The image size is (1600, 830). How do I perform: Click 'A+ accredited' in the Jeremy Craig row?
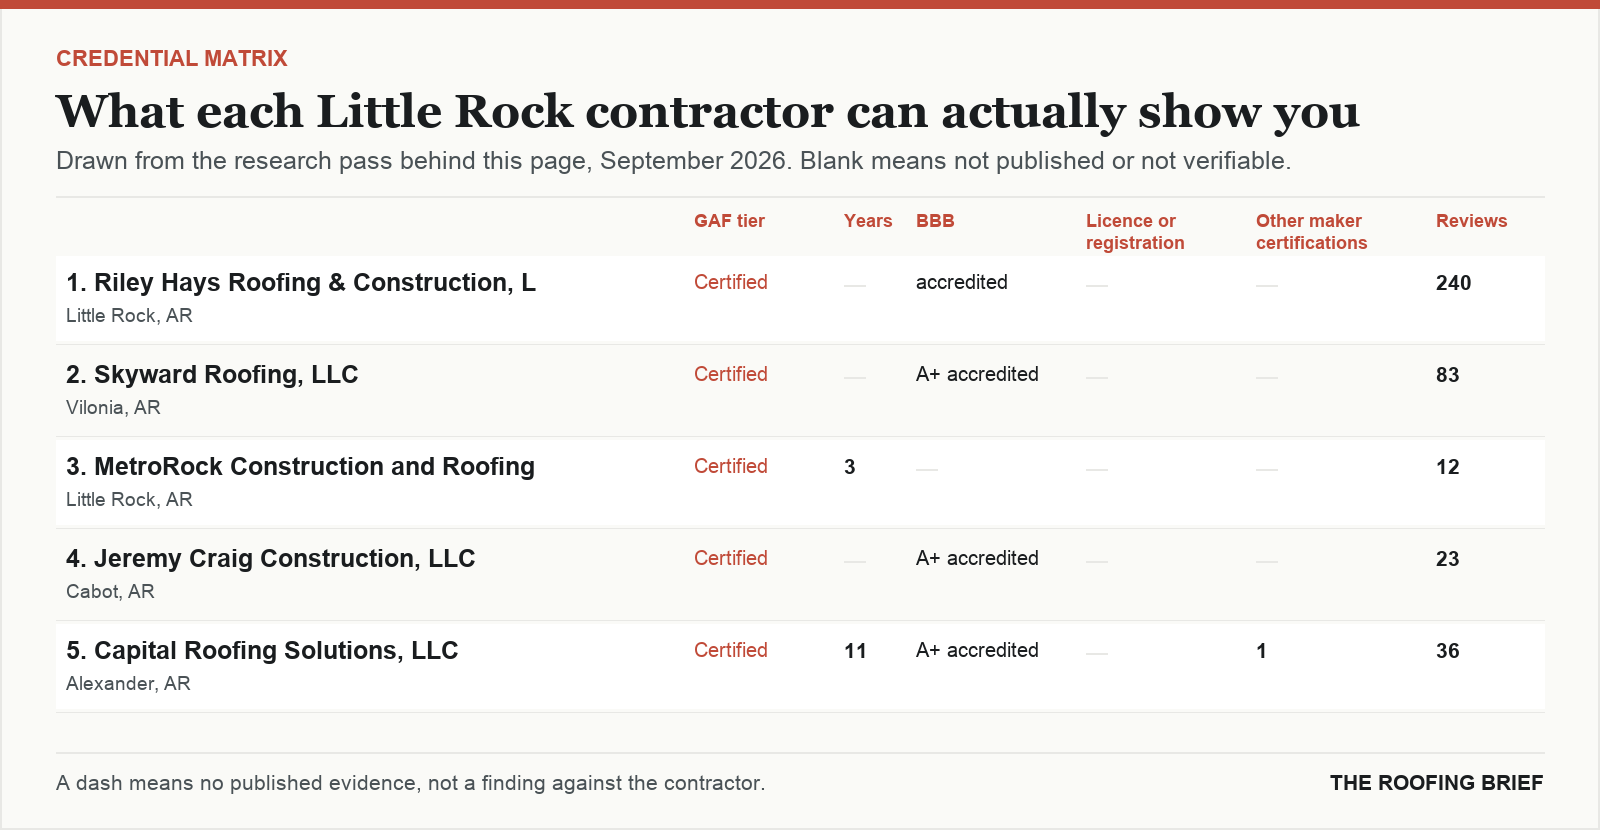click(x=977, y=559)
